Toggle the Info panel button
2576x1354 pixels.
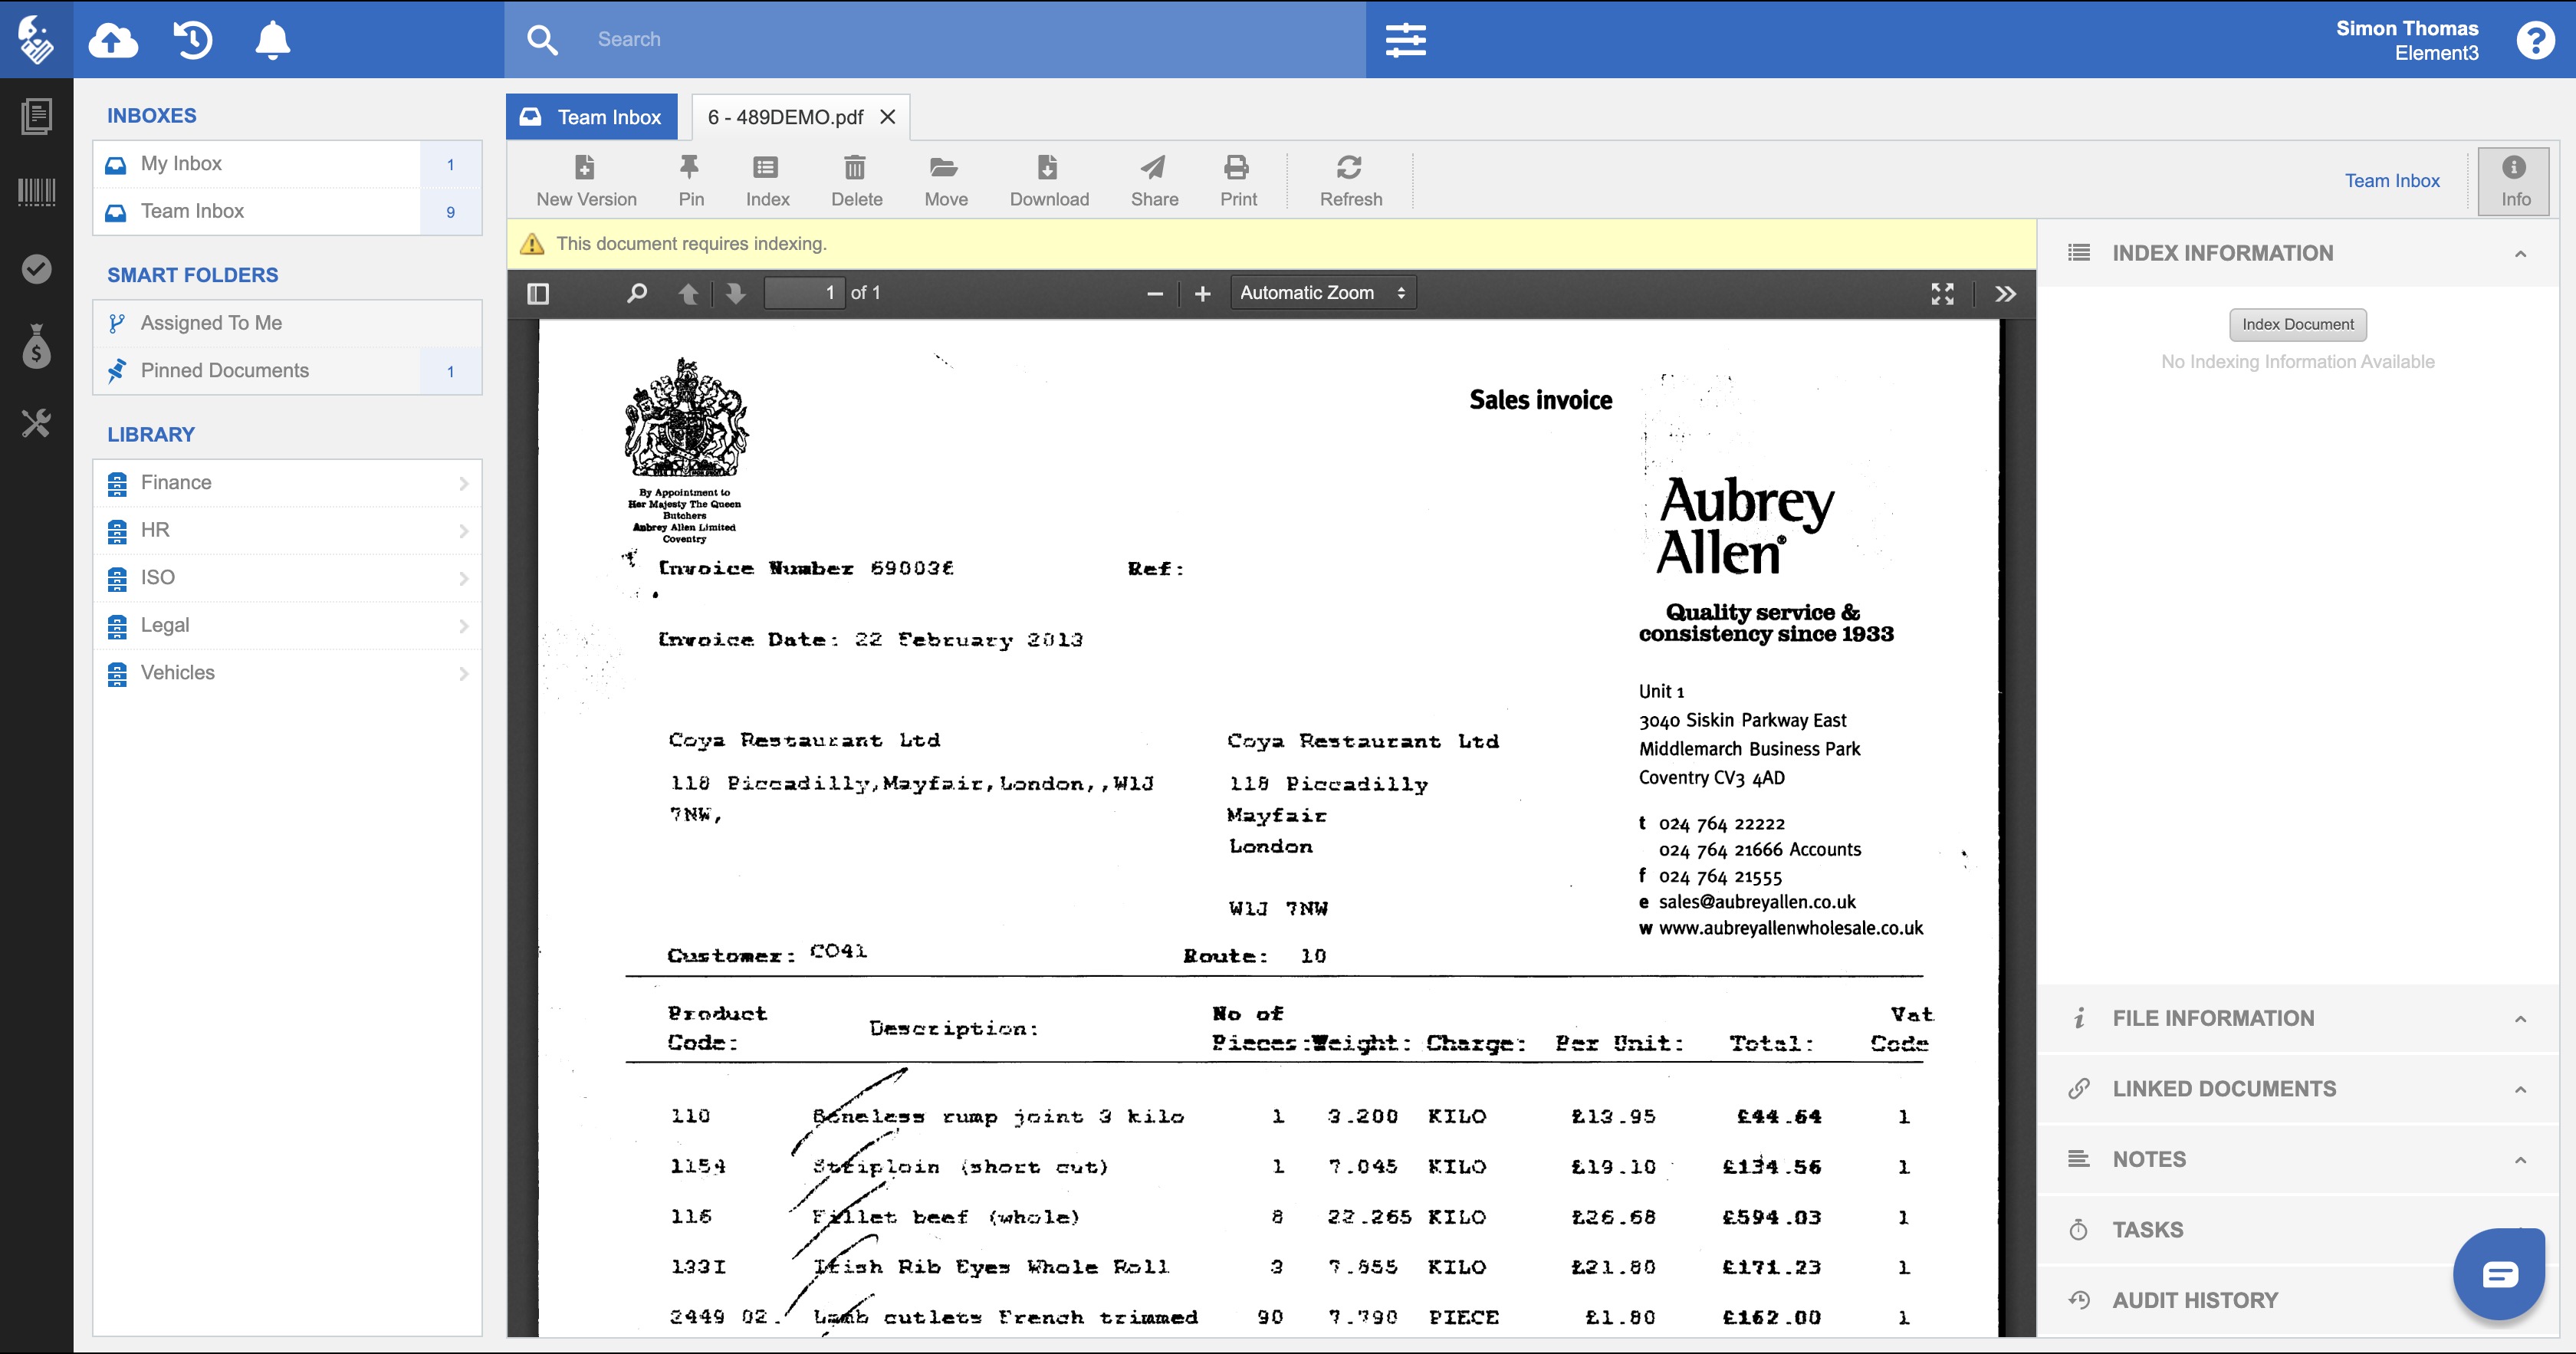[x=2514, y=180]
